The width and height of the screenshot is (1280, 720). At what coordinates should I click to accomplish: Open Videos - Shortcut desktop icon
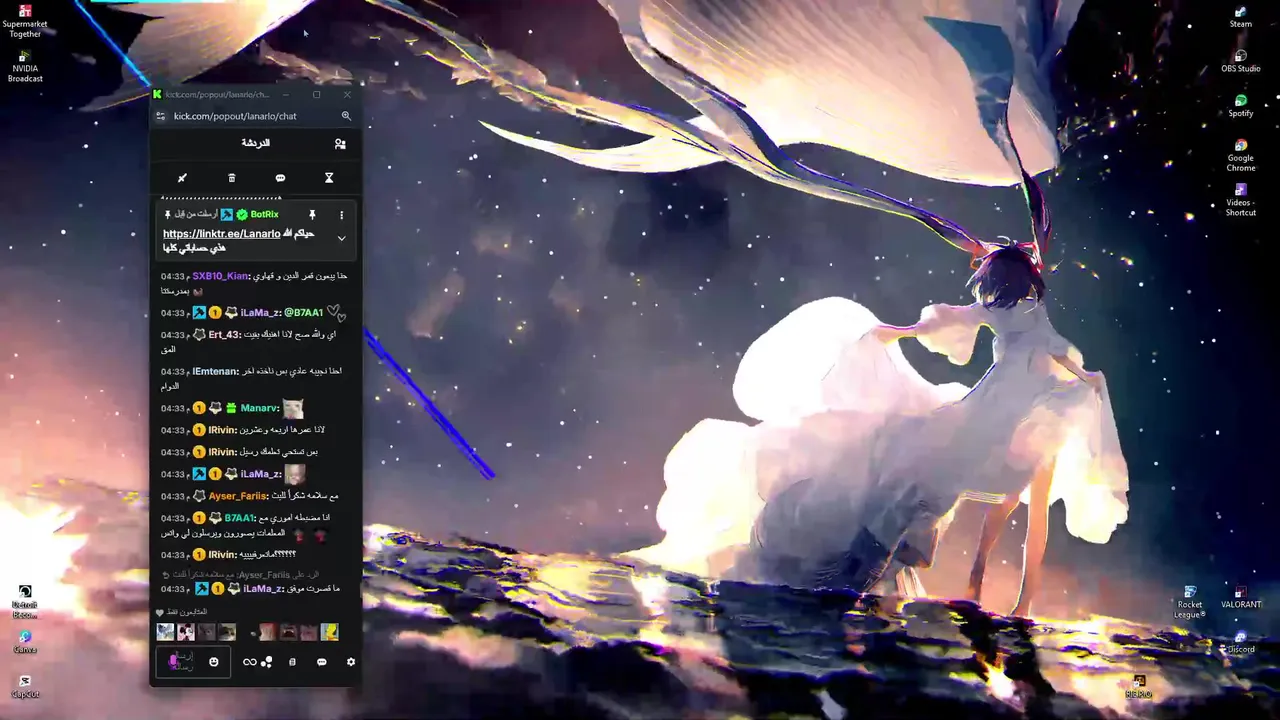pyautogui.click(x=1241, y=199)
